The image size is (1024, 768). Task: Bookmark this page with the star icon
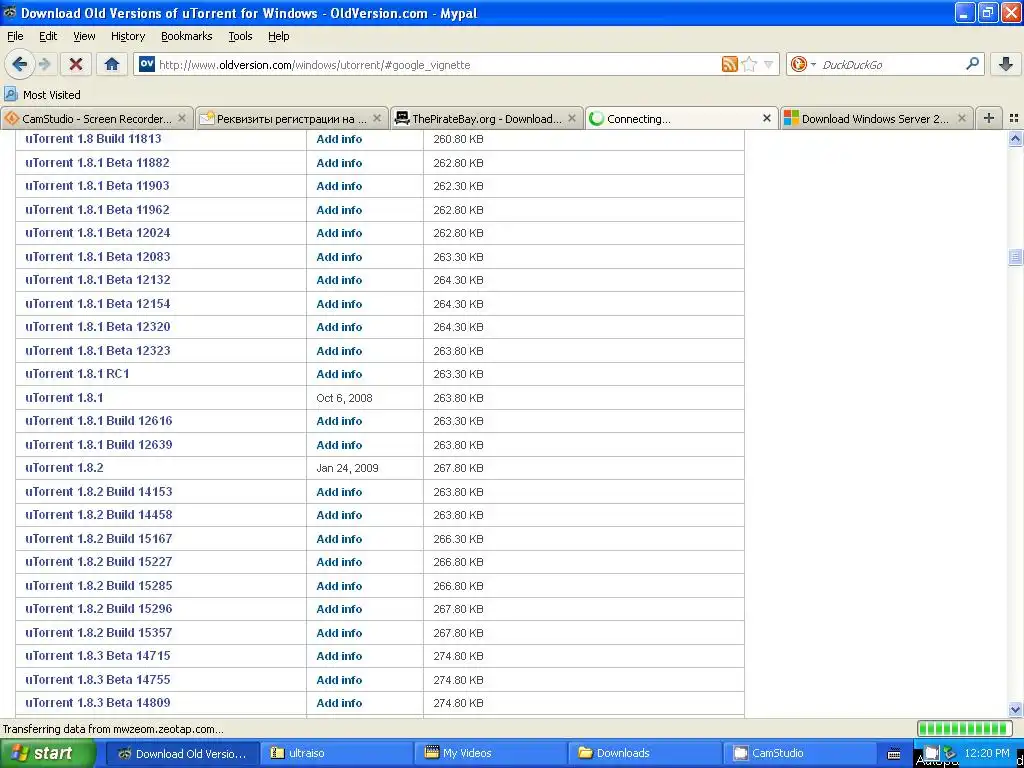tap(750, 64)
